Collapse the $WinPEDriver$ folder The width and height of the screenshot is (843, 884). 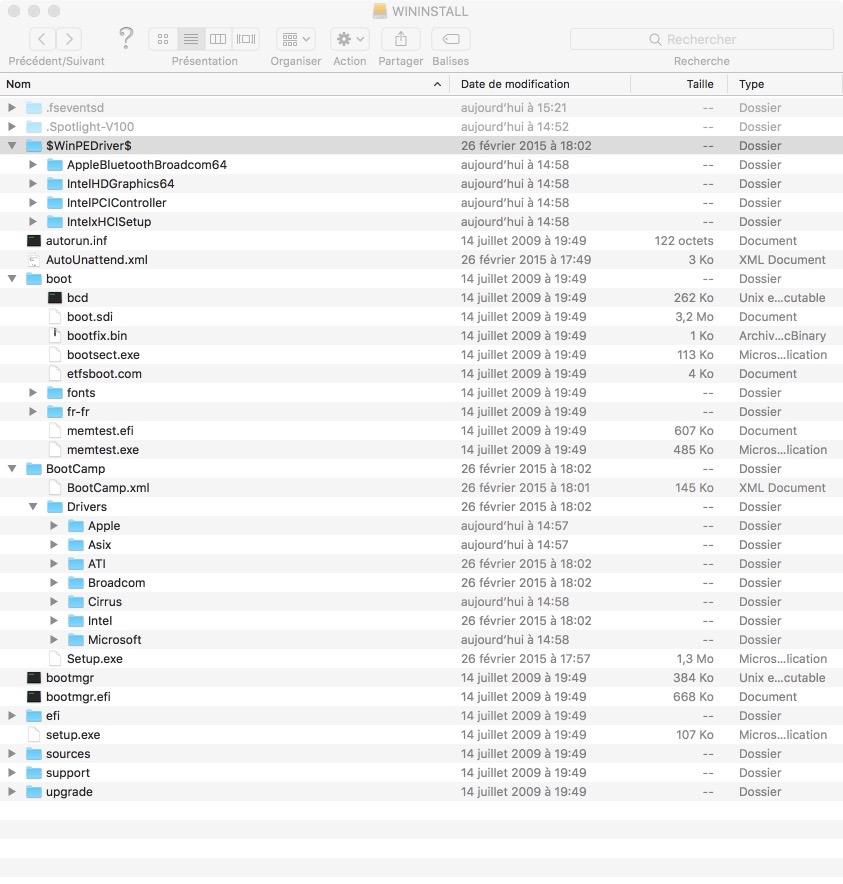click(12, 146)
